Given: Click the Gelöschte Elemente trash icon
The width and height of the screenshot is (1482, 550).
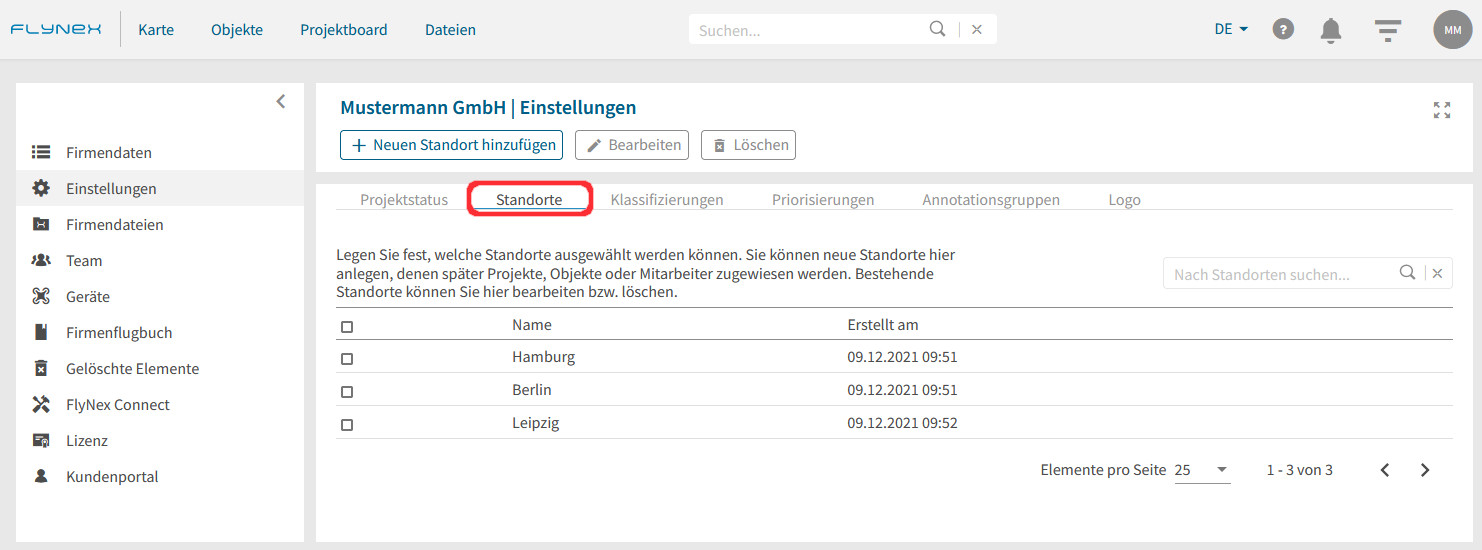Looking at the screenshot, I should (x=41, y=368).
